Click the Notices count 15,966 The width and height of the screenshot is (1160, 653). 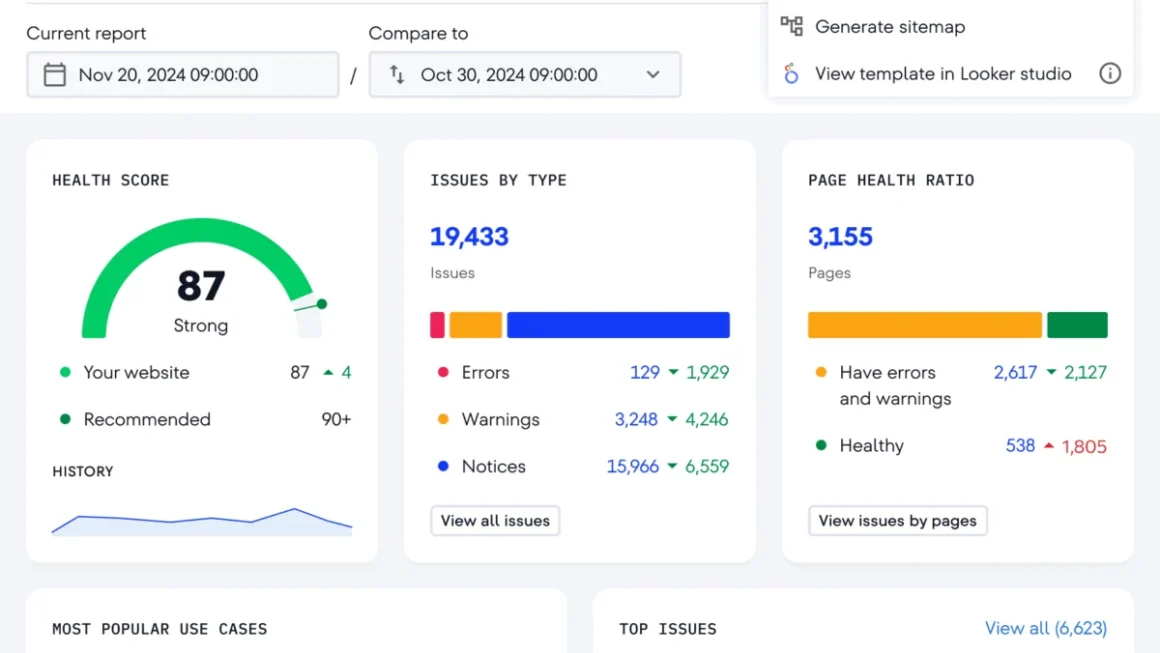click(633, 467)
